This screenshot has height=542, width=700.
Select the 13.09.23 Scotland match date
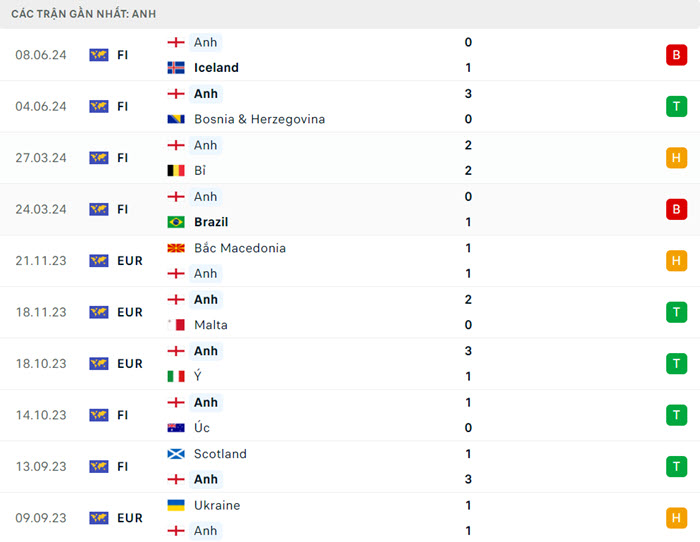41,467
